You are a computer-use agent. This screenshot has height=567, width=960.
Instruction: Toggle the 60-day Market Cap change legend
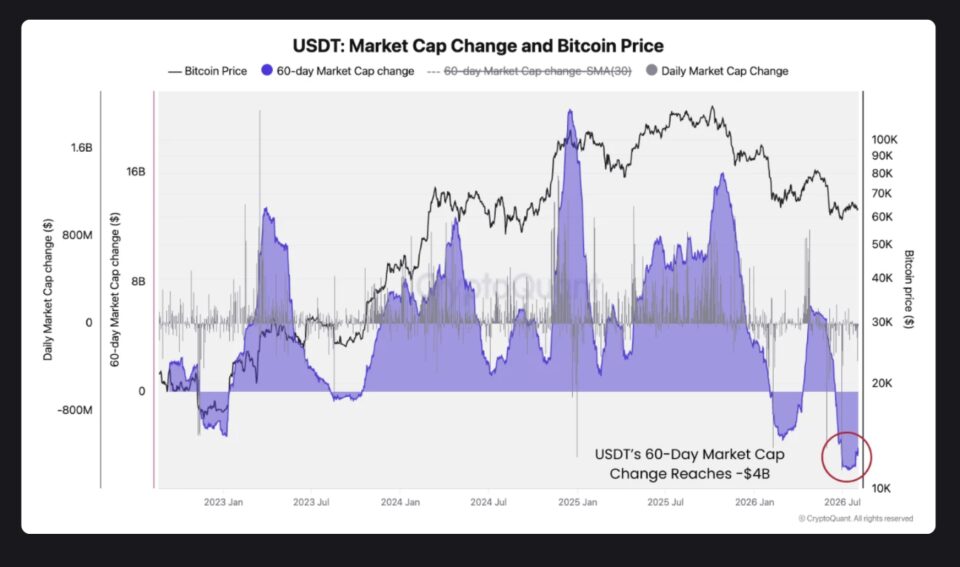click(x=337, y=71)
